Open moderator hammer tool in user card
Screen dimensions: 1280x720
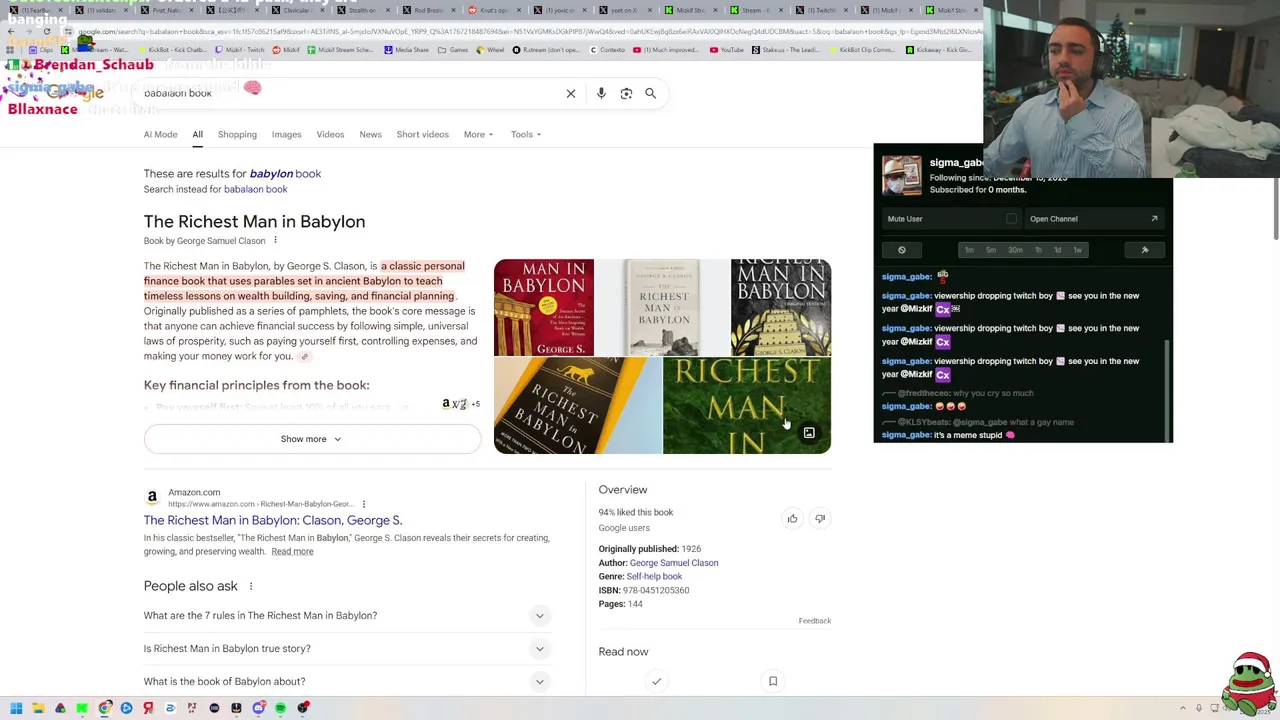click(x=1145, y=250)
